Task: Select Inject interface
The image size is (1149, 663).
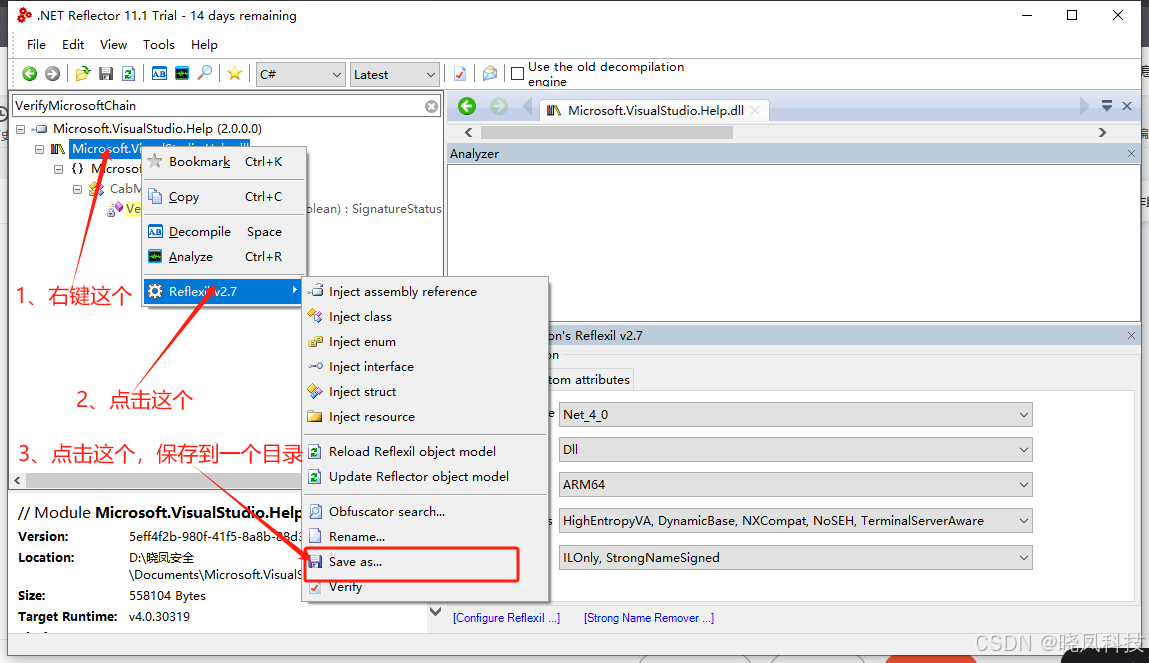Action: [x=425, y=366]
